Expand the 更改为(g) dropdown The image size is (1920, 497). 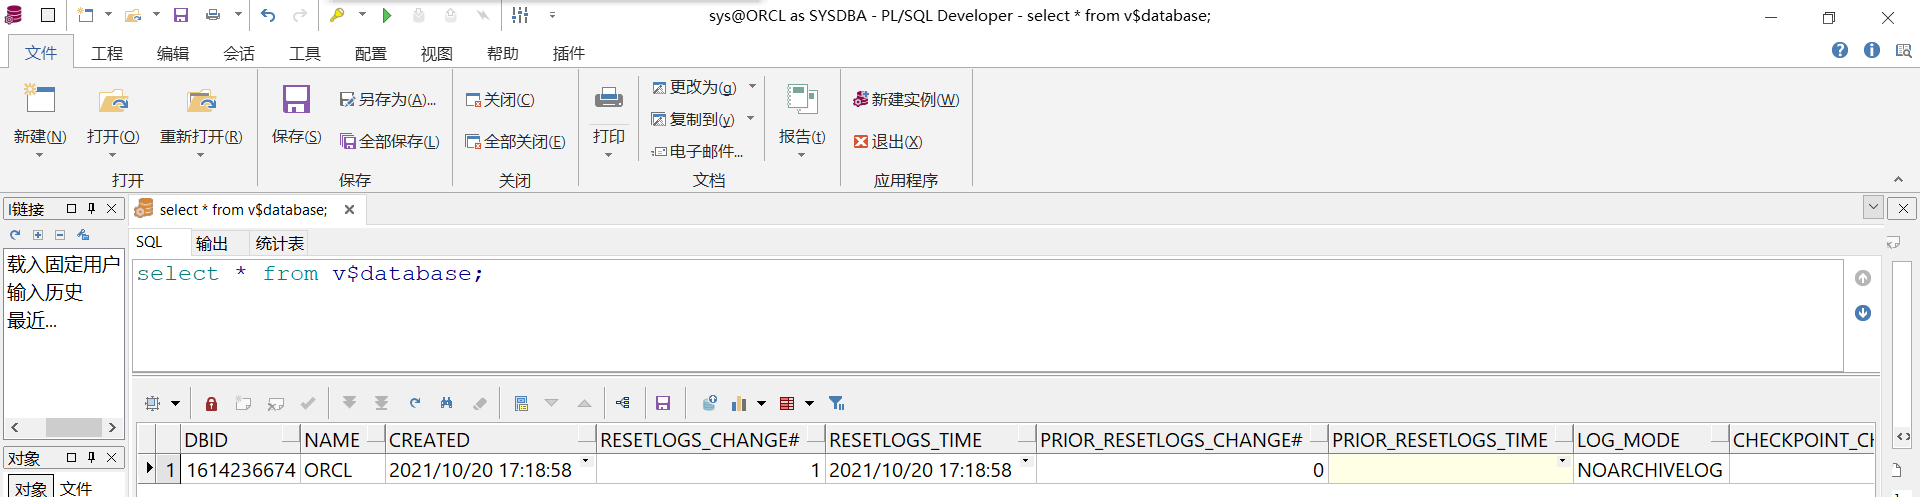[x=752, y=87]
